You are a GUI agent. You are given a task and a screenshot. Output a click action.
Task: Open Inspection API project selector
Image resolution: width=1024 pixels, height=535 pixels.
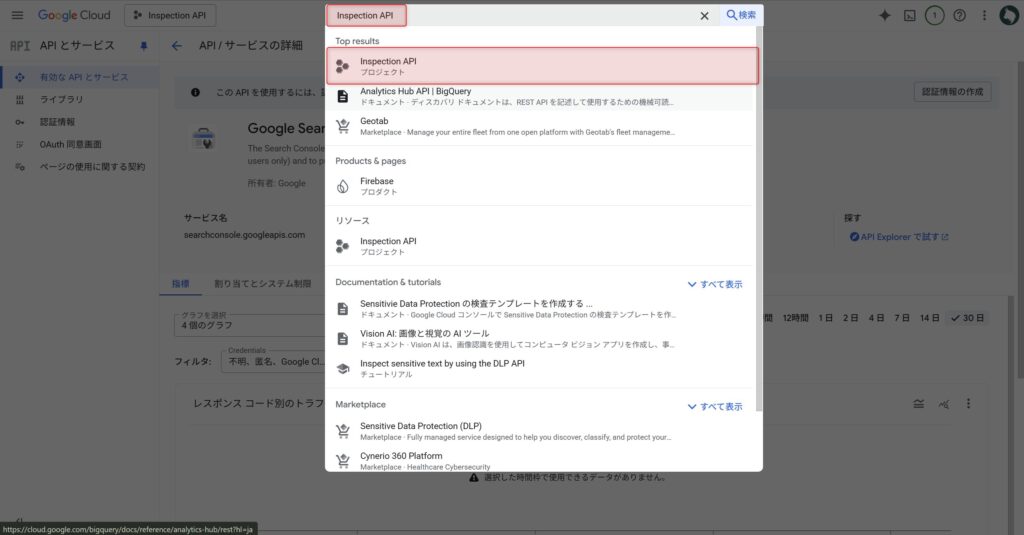pos(170,16)
